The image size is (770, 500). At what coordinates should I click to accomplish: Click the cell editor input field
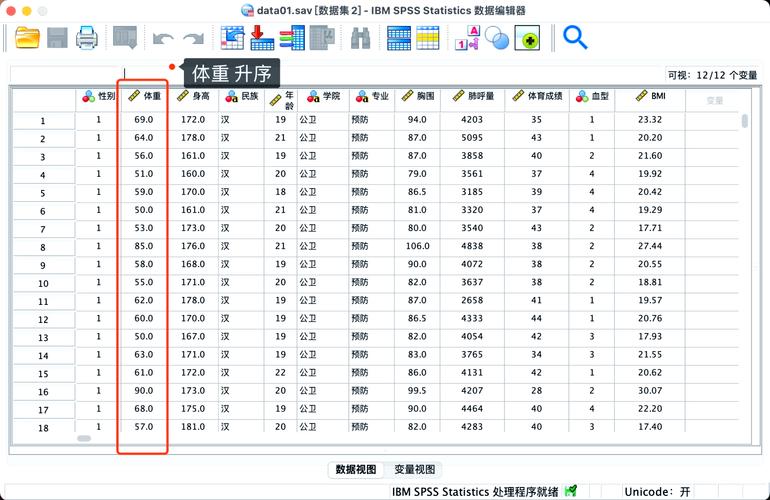coord(393,75)
